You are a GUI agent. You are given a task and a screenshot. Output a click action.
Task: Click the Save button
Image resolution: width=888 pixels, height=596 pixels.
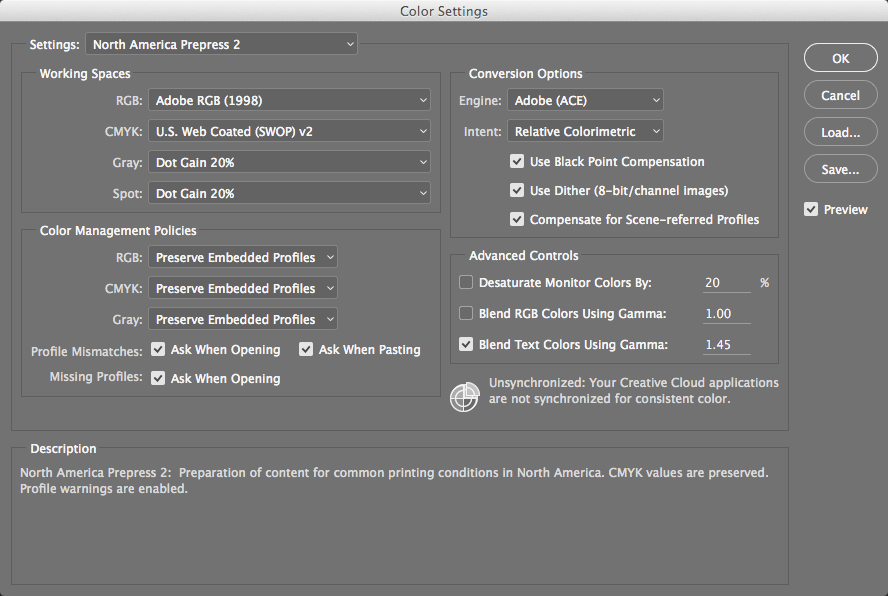(x=840, y=168)
